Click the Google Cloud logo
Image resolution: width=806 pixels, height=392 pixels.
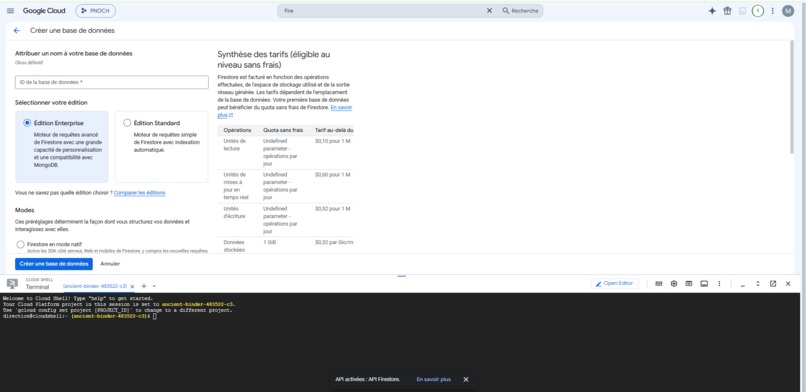[44, 11]
